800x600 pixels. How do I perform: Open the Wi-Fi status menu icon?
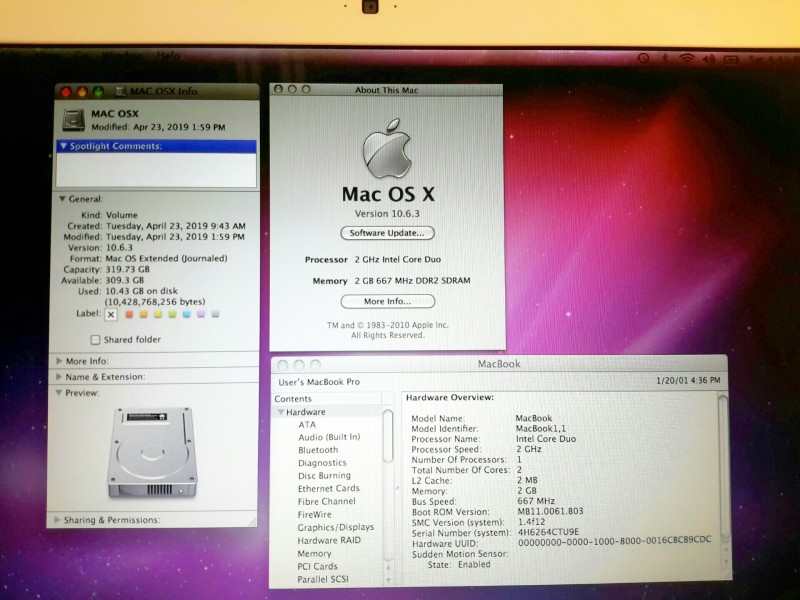(686, 59)
